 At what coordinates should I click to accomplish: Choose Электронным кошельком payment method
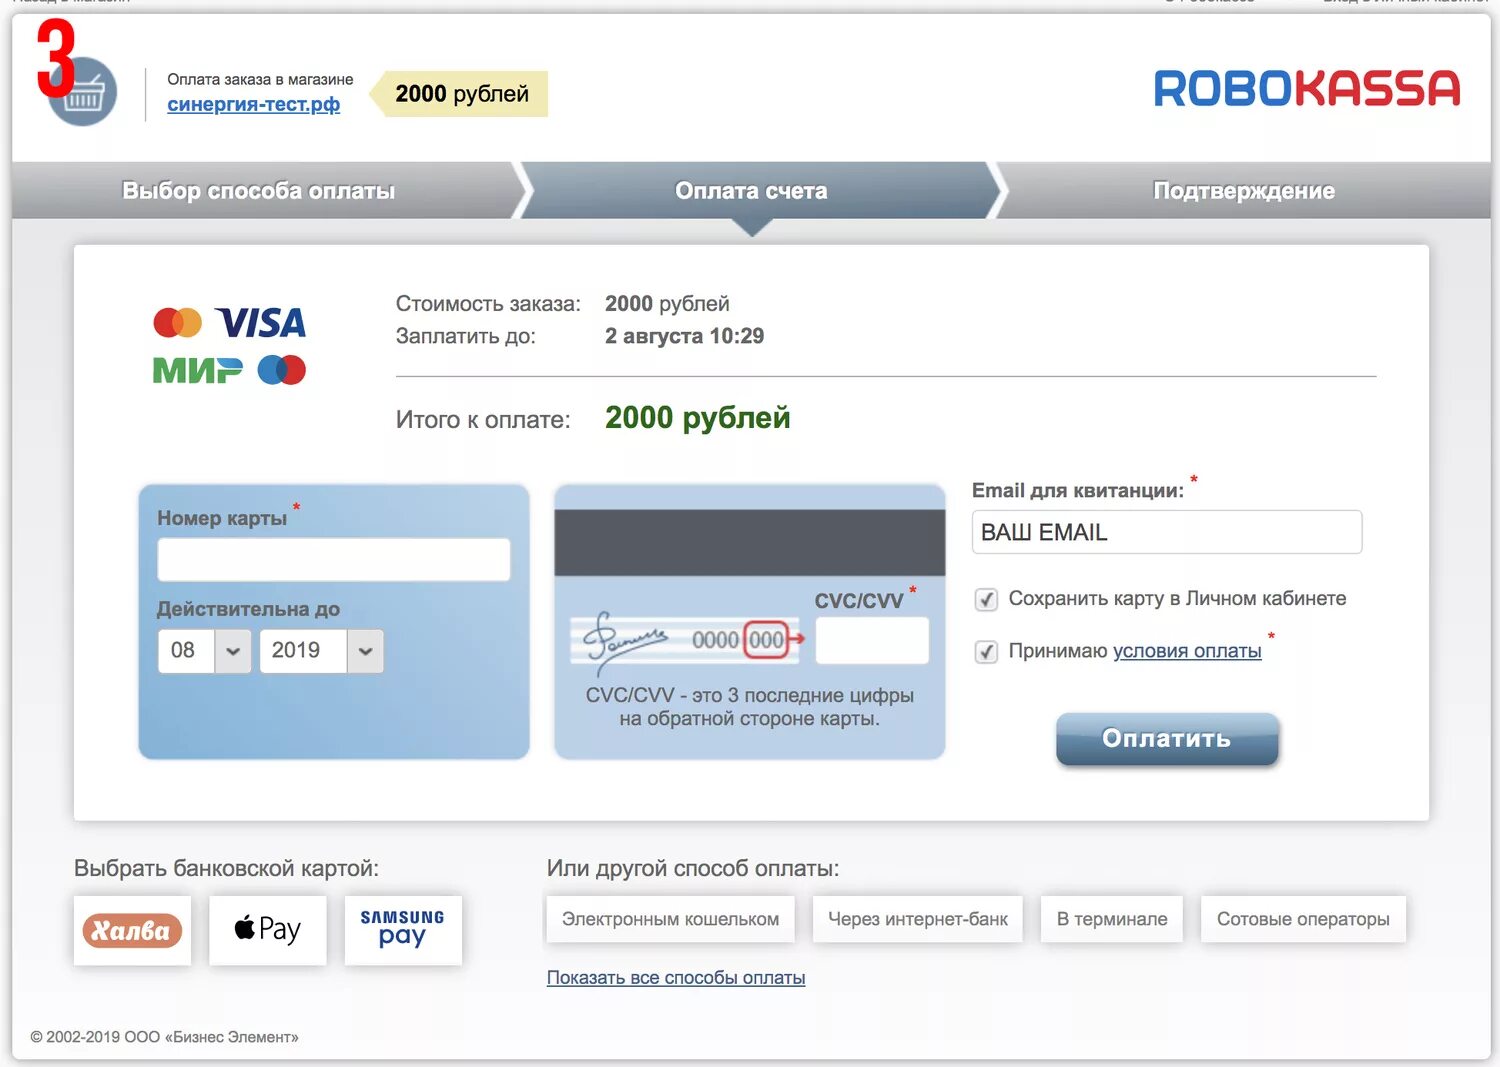(670, 919)
